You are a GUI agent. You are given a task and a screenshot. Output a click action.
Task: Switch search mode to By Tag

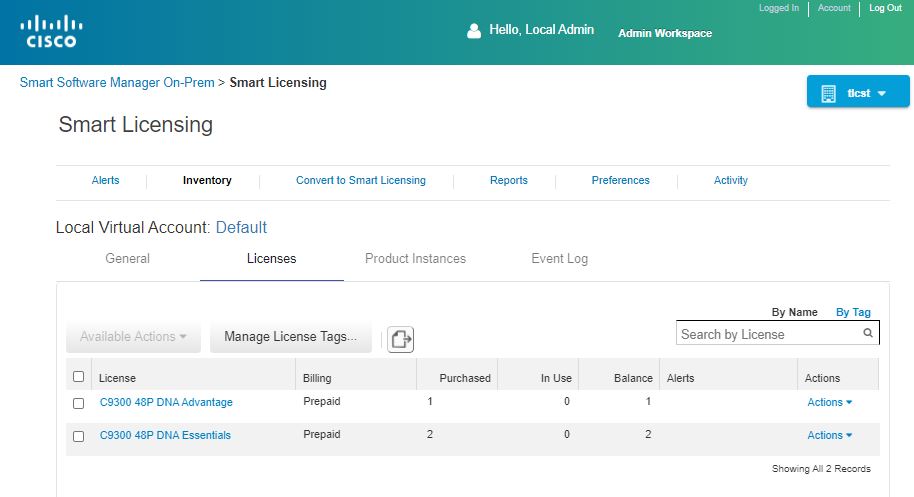click(853, 312)
